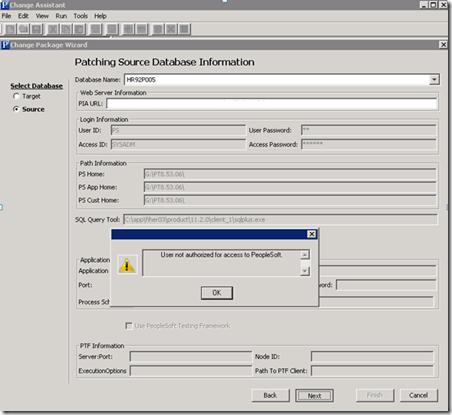Minimize the Change Assistant window
Viewport: 452px width, 415px height.
coord(424,5)
